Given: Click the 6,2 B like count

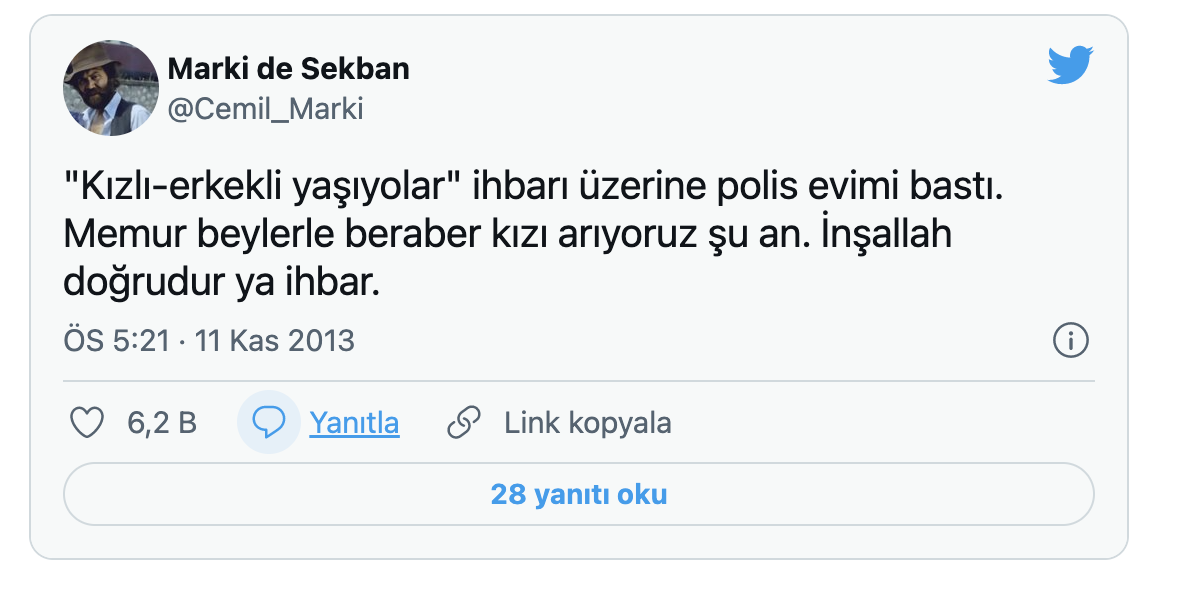Looking at the screenshot, I should click(x=161, y=422).
